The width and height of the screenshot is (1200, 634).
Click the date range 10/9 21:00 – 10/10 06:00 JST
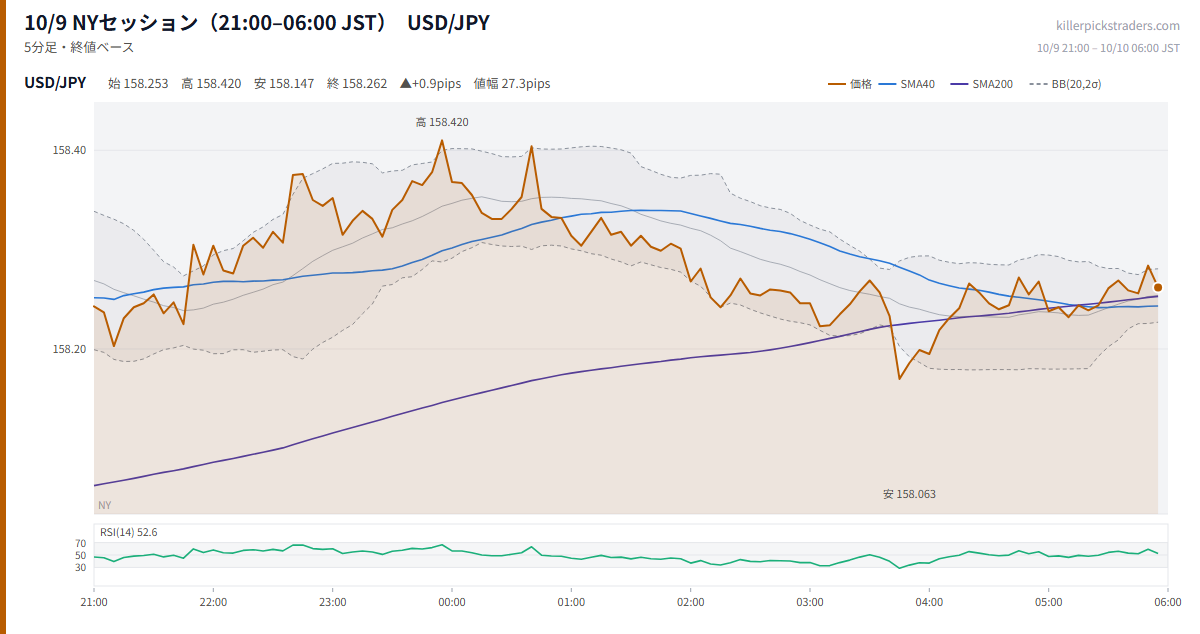pos(1108,48)
